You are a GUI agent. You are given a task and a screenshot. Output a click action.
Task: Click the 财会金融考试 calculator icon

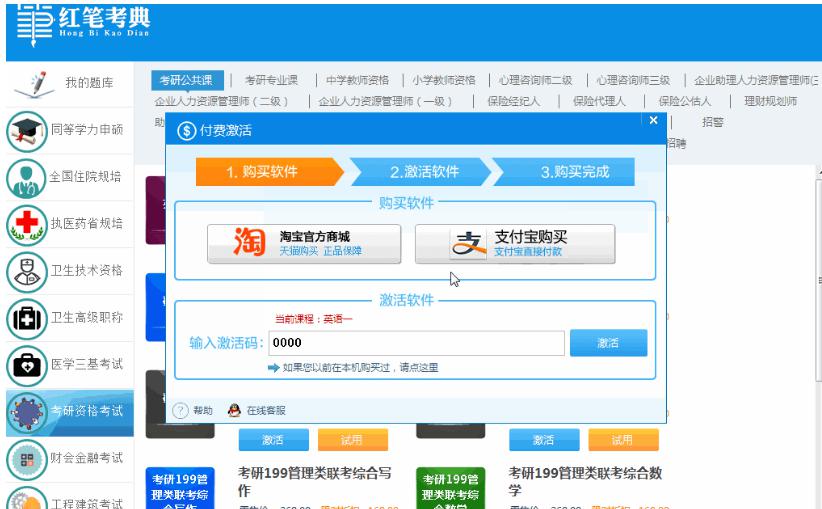coord(27,460)
